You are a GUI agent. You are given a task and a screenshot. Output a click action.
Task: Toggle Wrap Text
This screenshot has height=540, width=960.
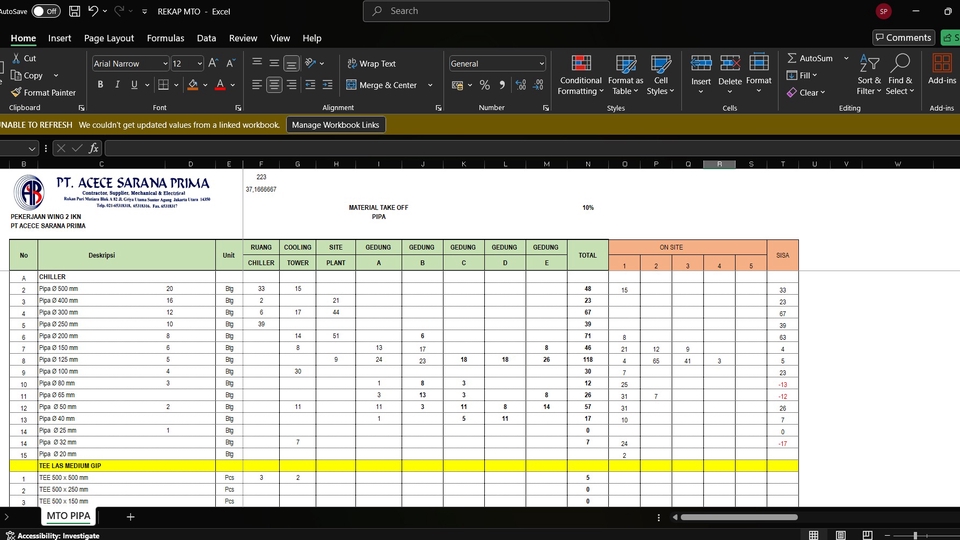372,64
